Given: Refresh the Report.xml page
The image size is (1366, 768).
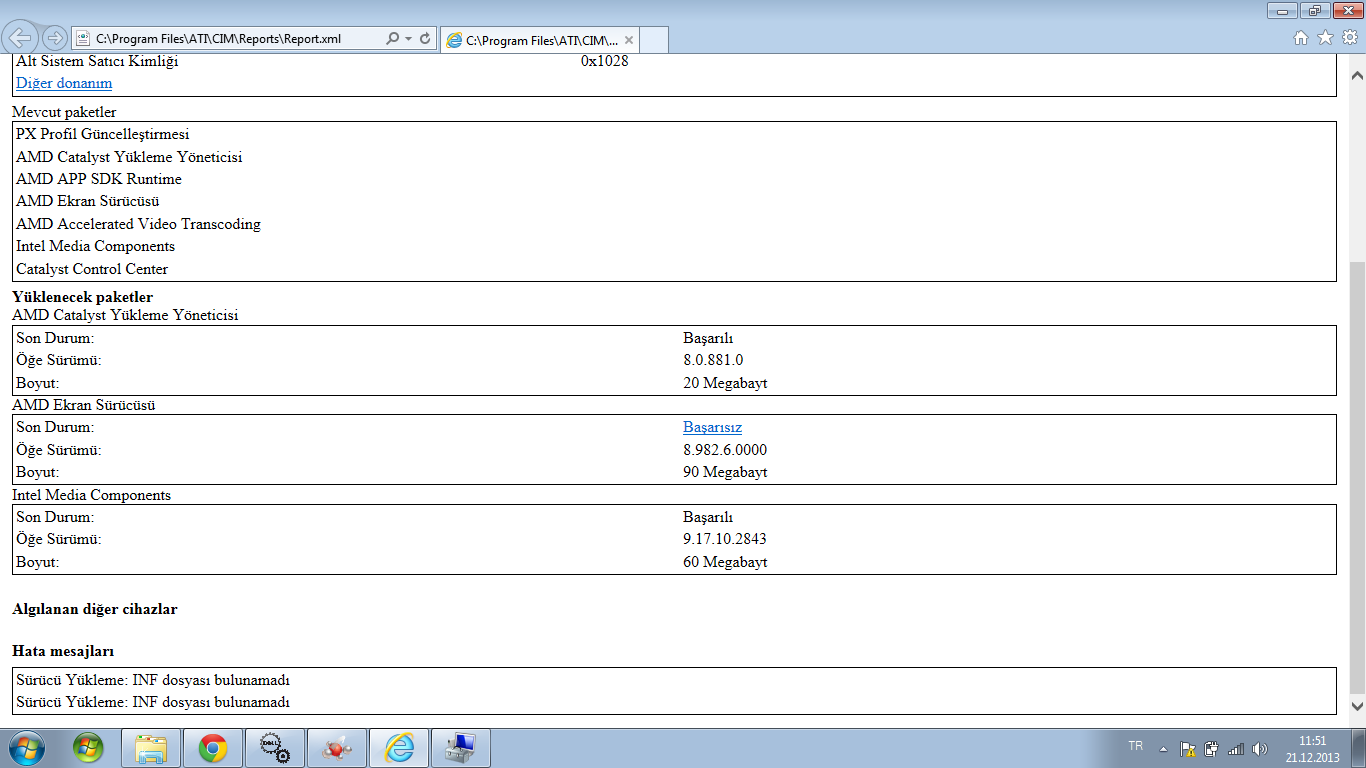Looking at the screenshot, I should tap(425, 39).
